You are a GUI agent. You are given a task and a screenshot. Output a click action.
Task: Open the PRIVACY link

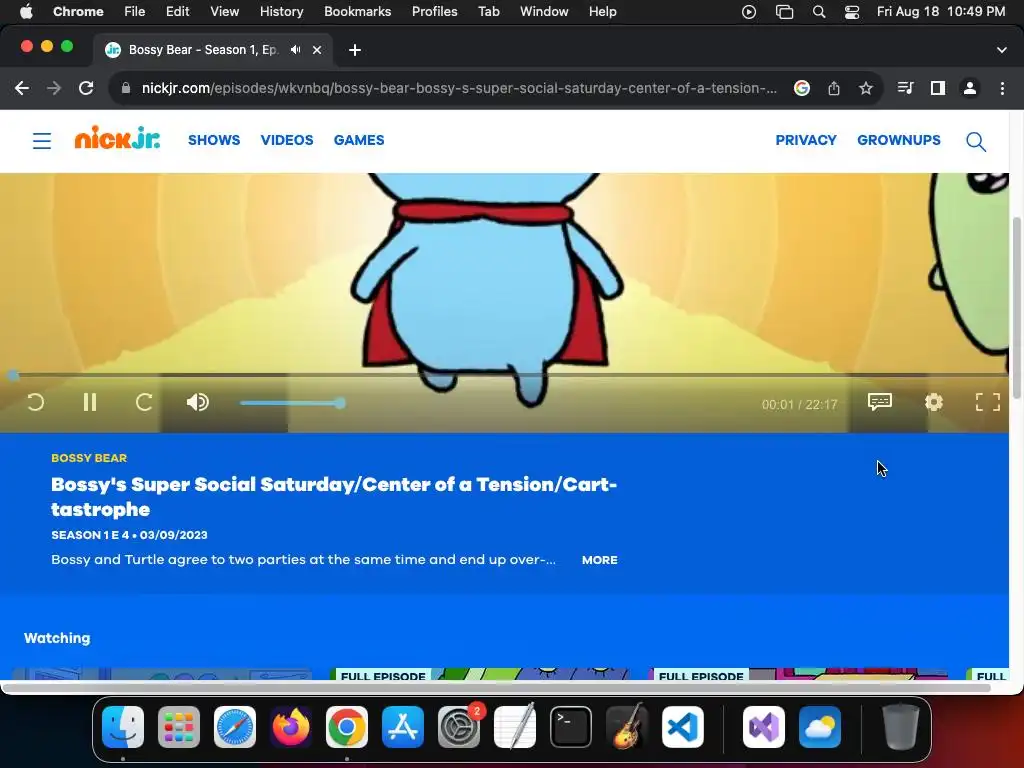point(806,140)
